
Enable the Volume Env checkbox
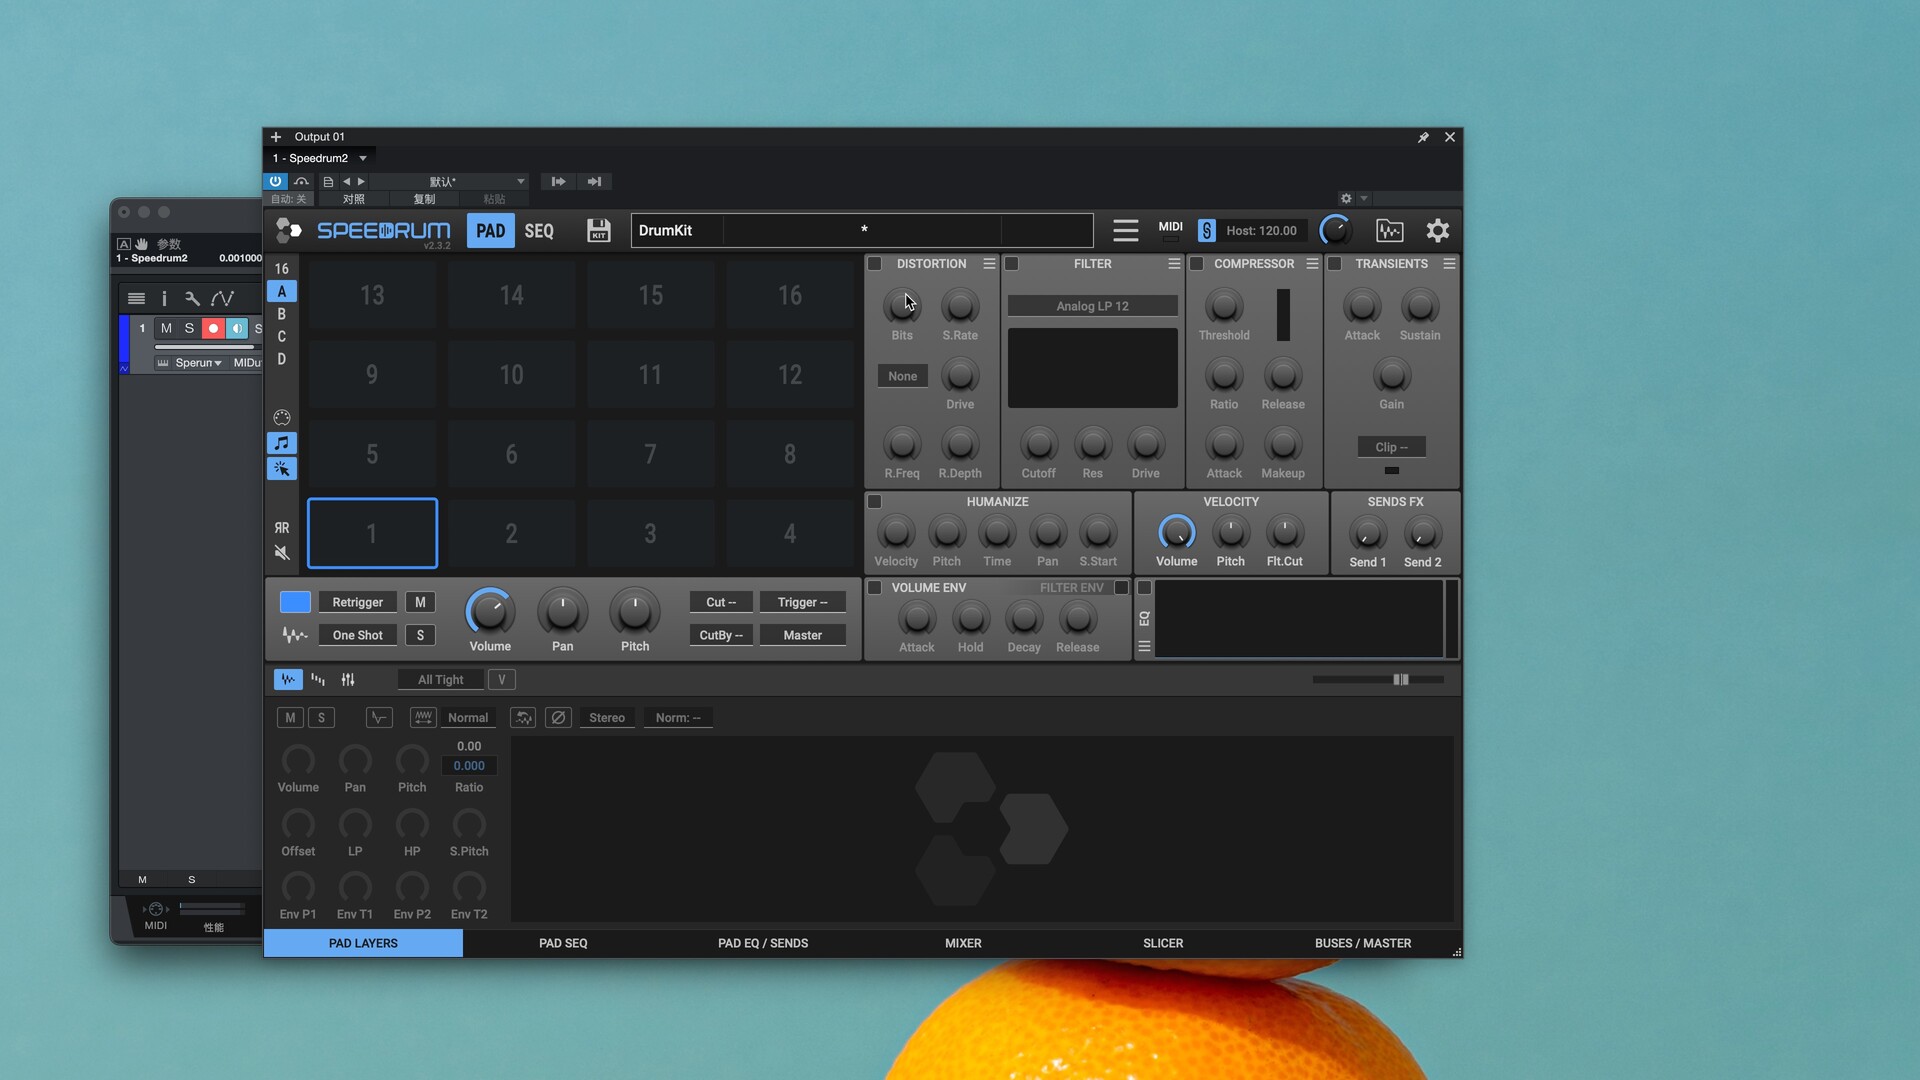(x=874, y=588)
